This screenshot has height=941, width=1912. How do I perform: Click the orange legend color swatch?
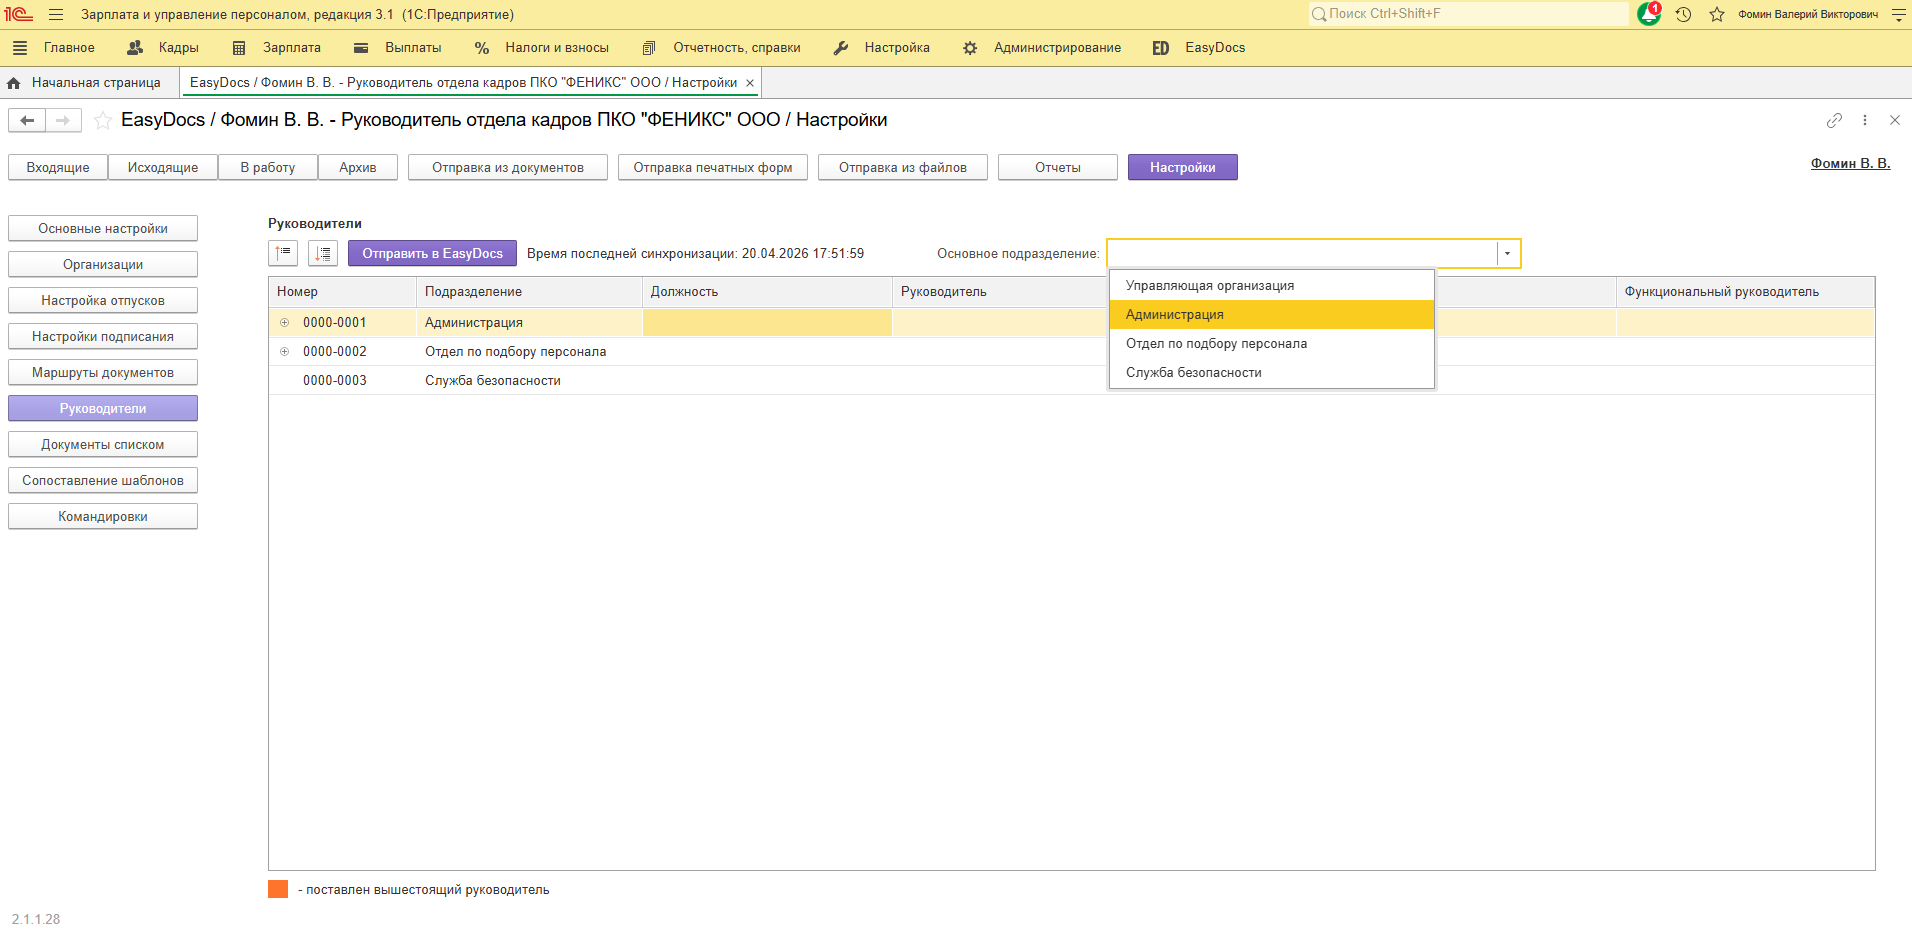click(x=278, y=890)
